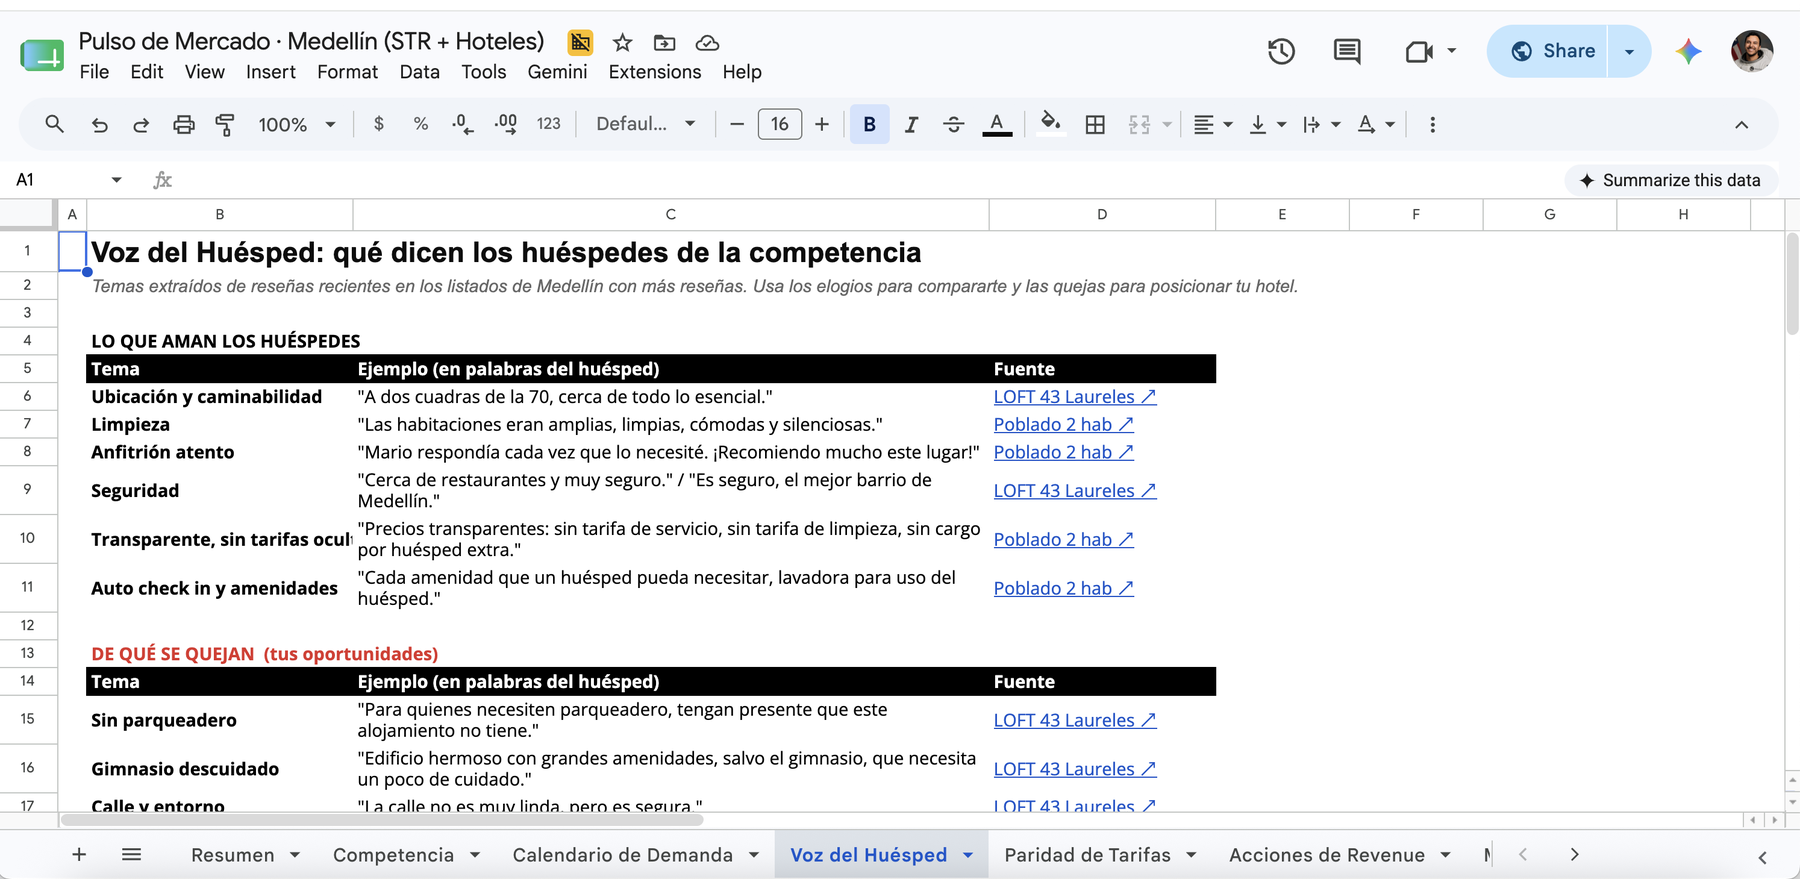Open font family dropdown
The width and height of the screenshot is (1800, 879).
coord(646,124)
